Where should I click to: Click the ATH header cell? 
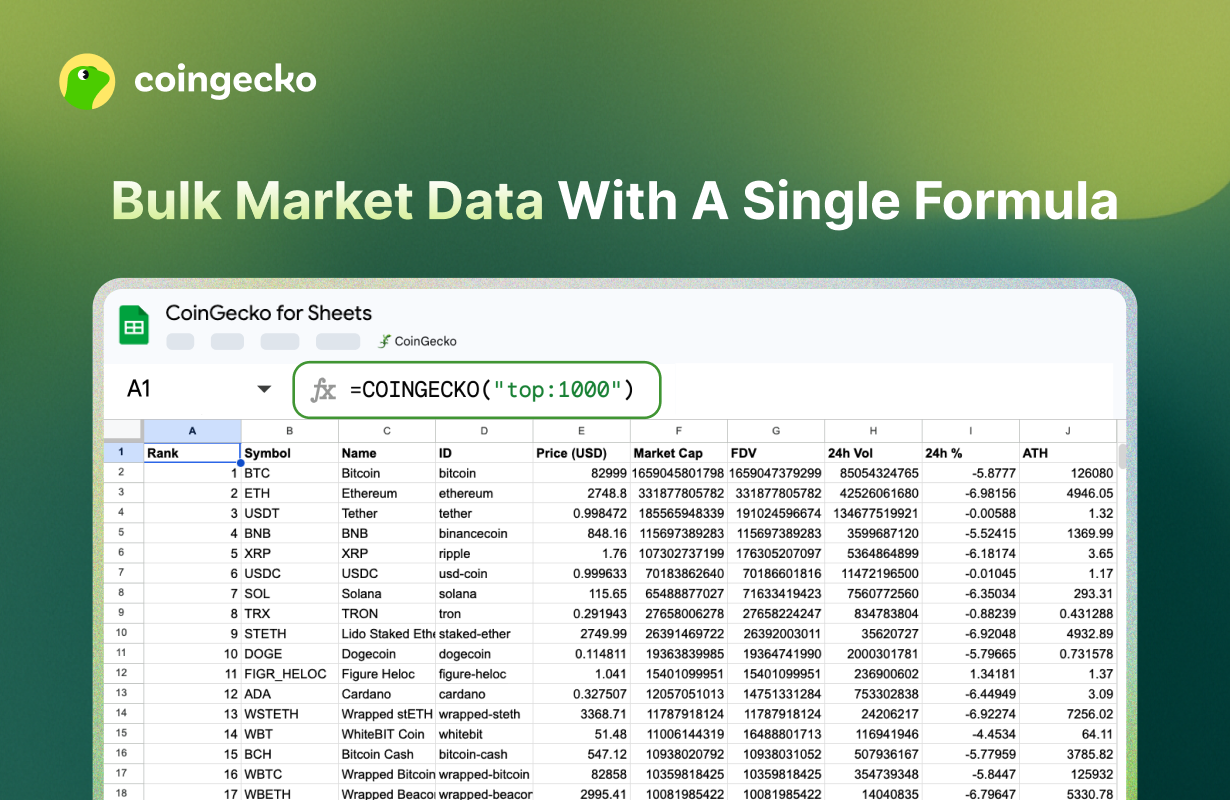[x=1067, y=453]
